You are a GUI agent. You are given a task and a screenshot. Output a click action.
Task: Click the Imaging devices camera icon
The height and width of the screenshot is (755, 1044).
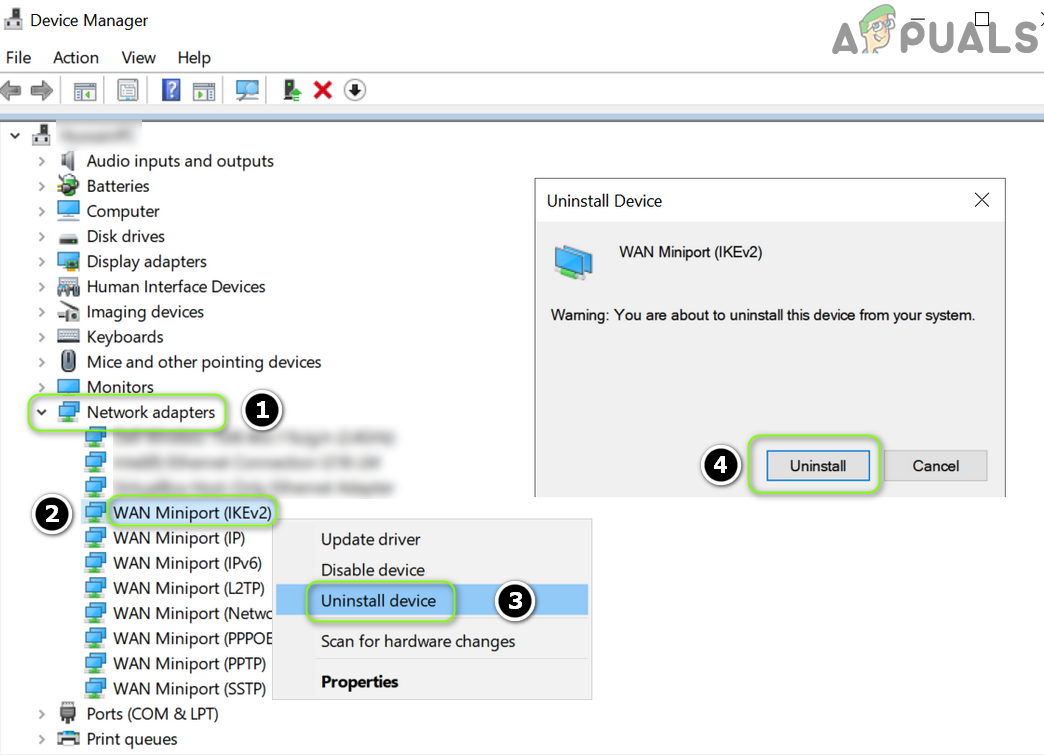point(68,312)
